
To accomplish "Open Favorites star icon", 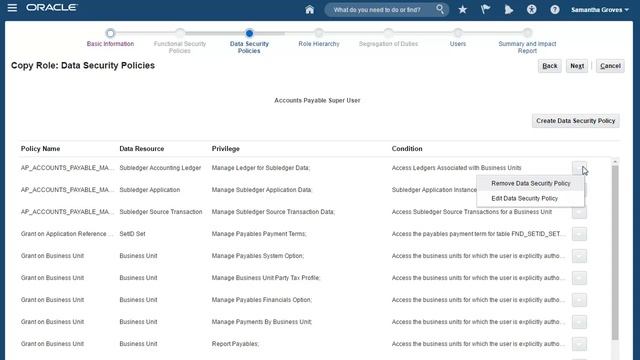I will point(462,9).
